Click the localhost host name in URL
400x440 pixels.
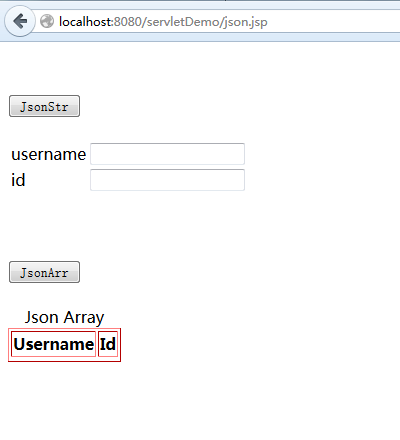[x=85, y=22]
